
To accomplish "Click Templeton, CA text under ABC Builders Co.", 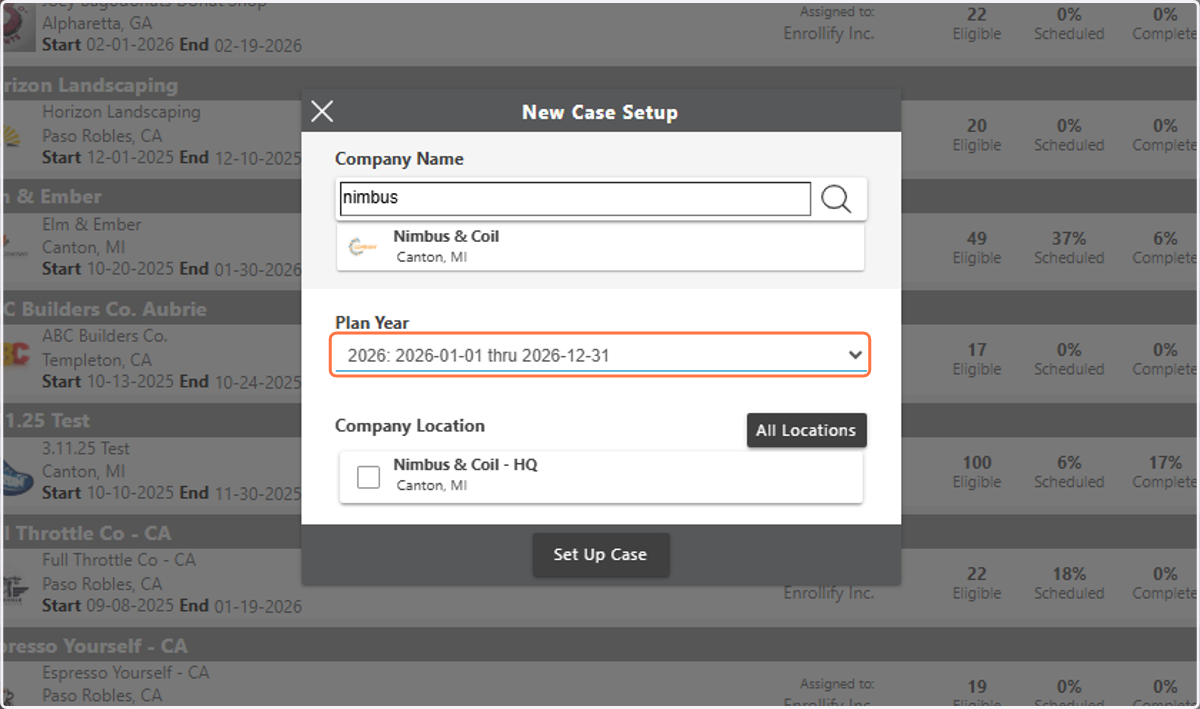I will tap(97, 359).
